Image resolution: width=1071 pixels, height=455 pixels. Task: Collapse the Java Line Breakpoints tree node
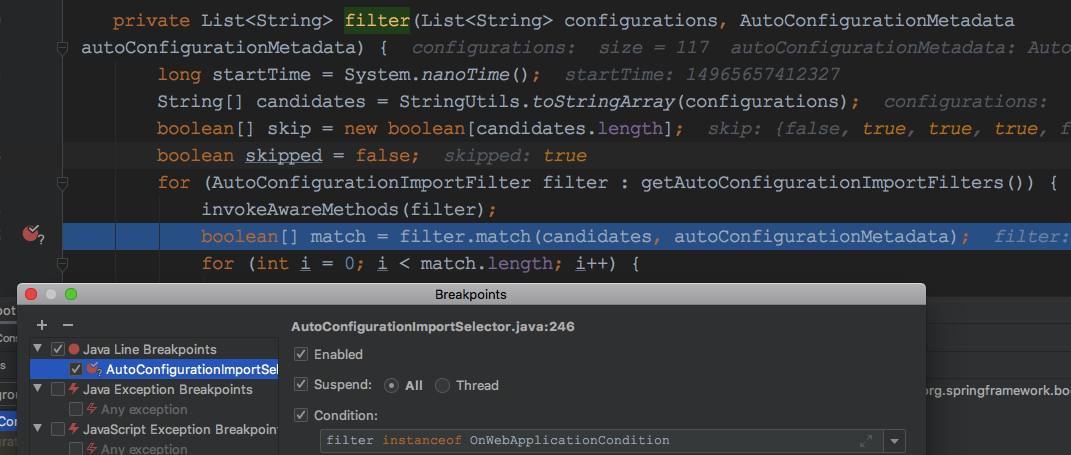40,349
